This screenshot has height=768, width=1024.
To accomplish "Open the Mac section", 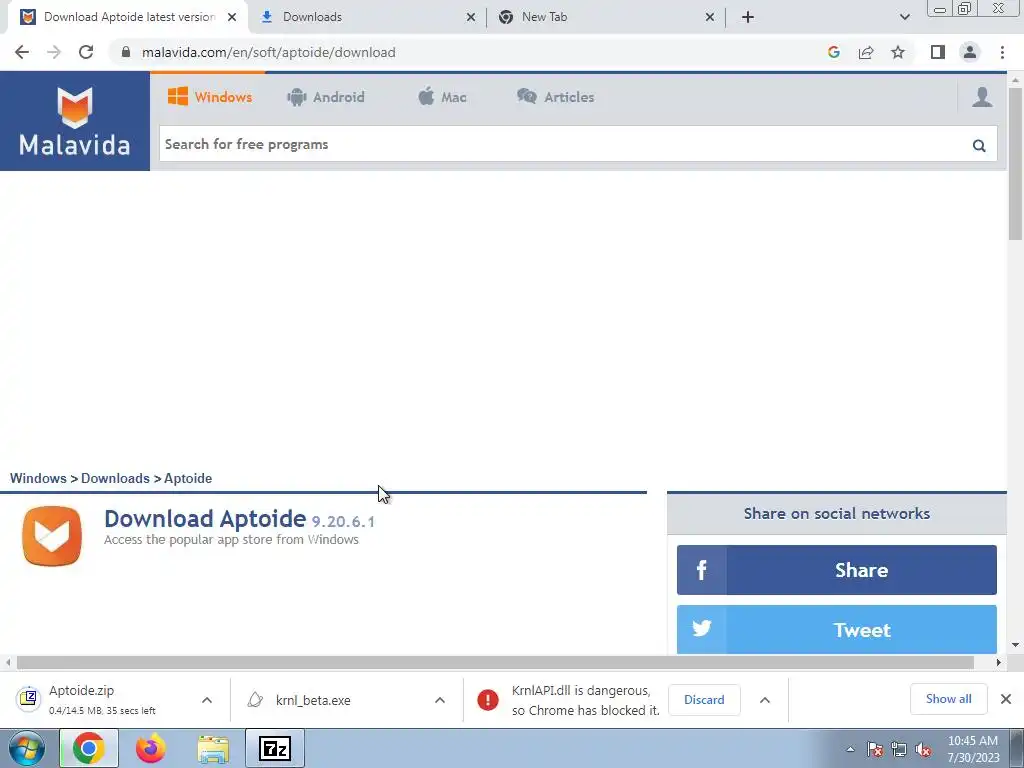I will (x=442, y=97).
